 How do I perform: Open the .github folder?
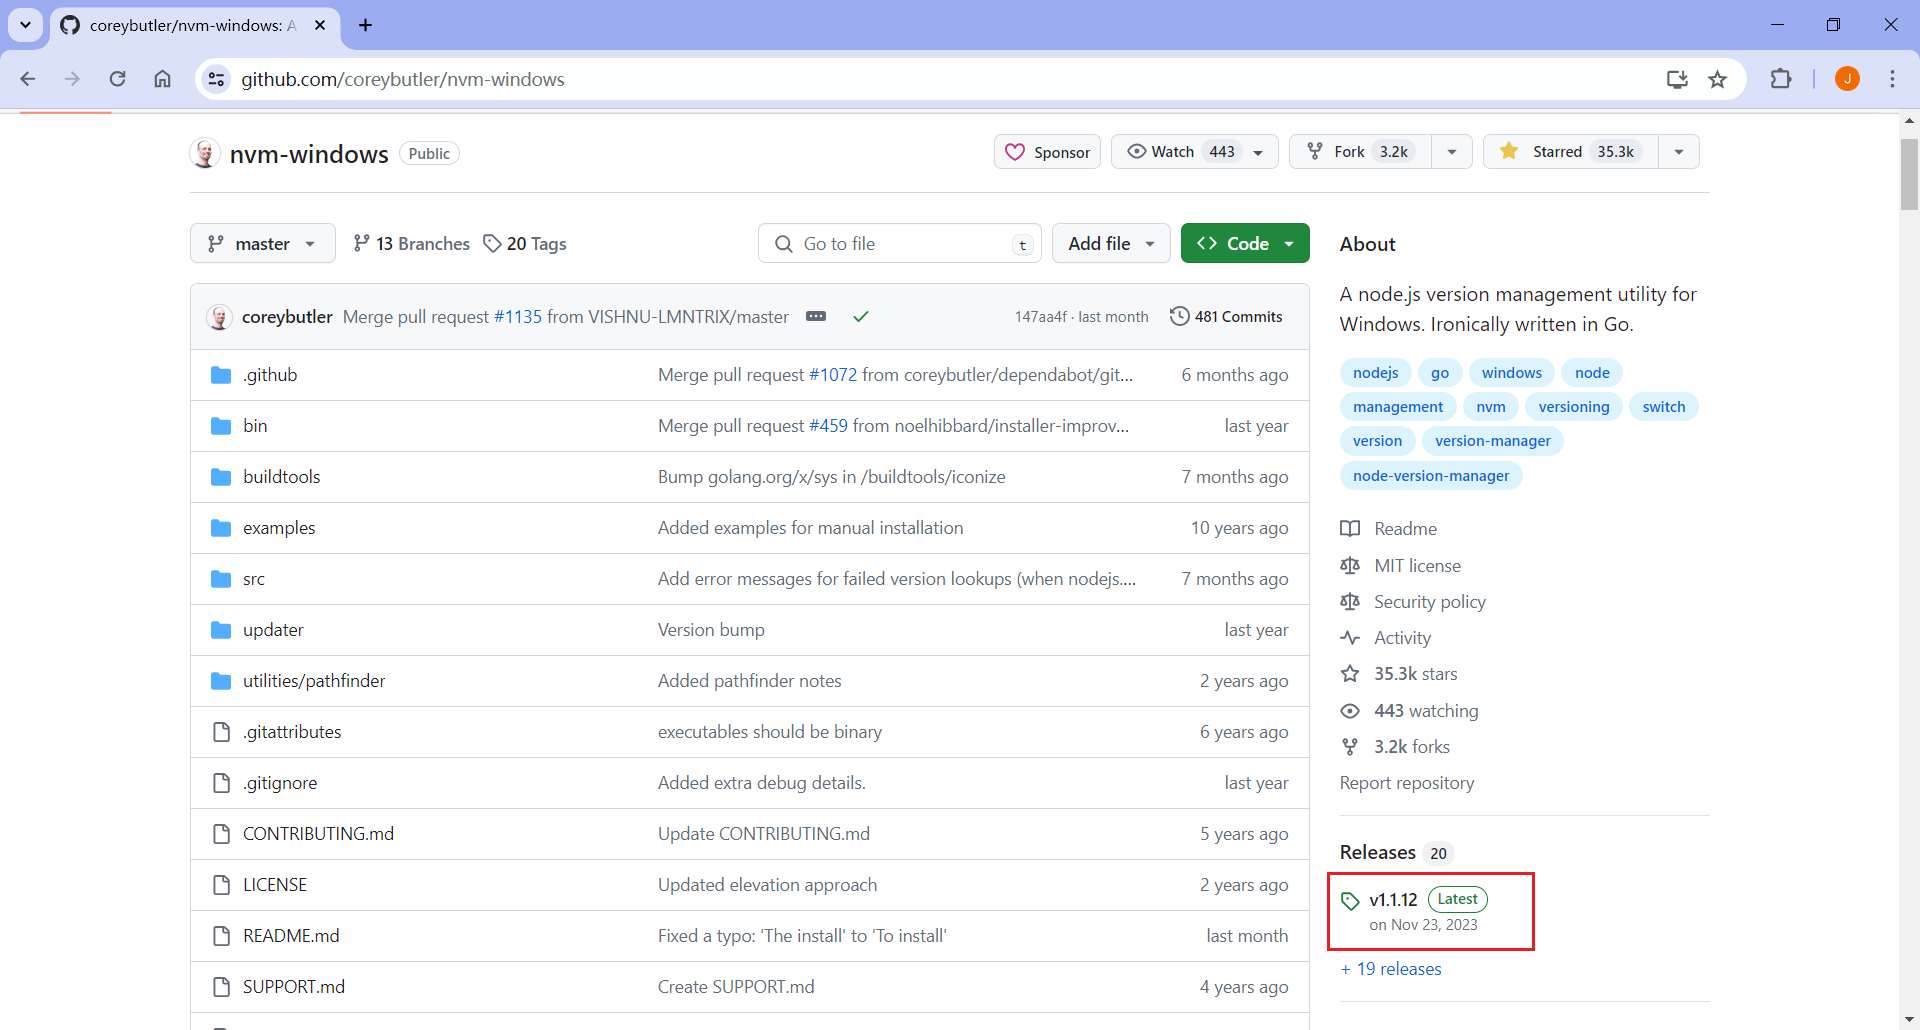270,375
